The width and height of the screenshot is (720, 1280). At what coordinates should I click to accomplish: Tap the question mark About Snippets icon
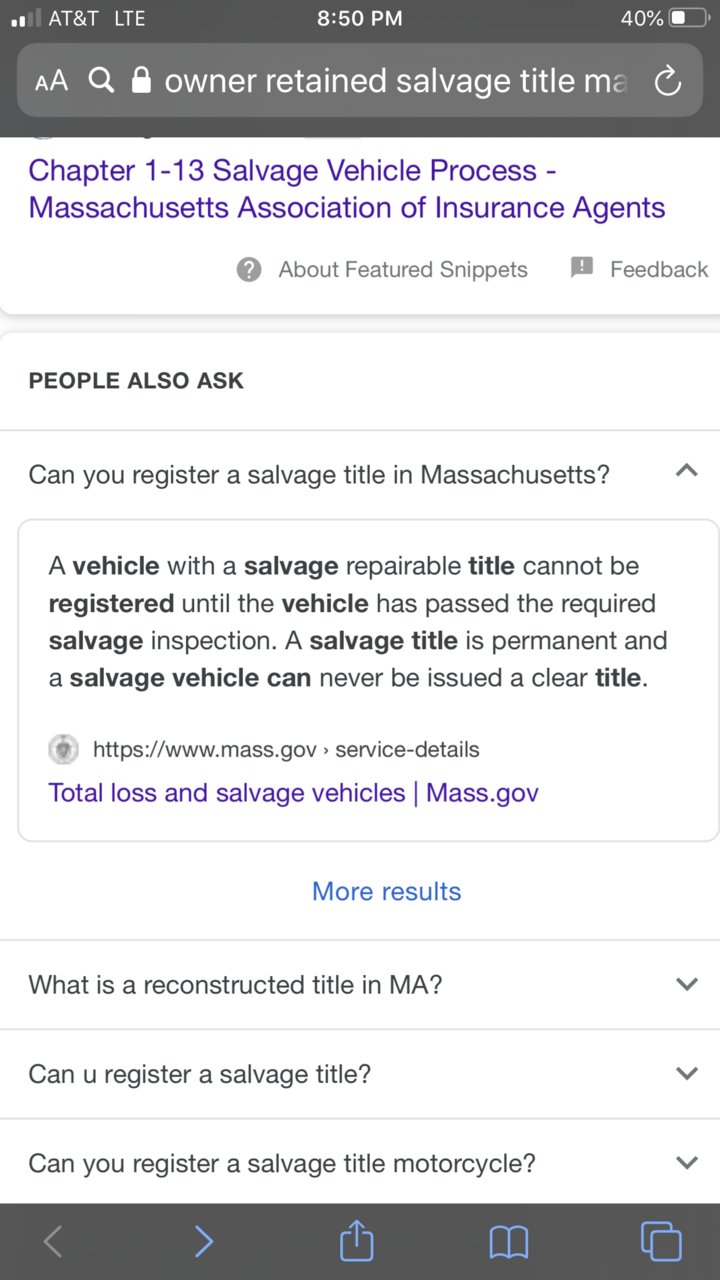click(249, 269)
